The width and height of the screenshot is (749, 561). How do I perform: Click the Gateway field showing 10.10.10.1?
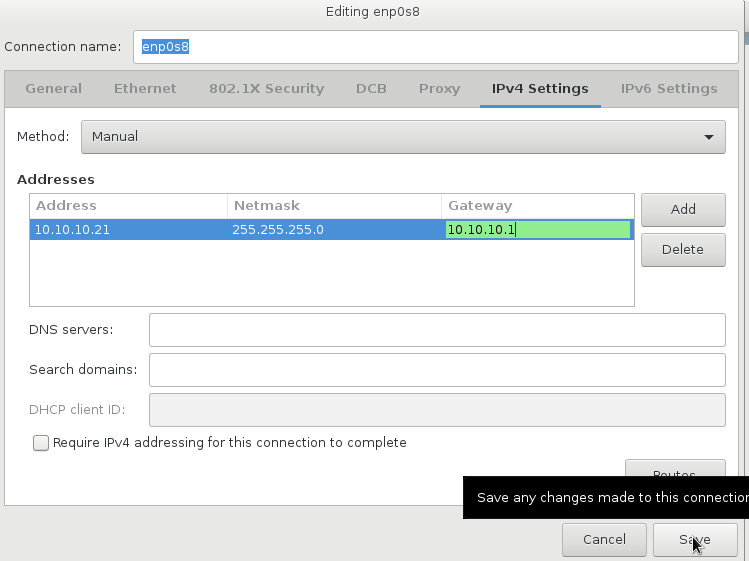pyautogui.click(x=537, y=230)
